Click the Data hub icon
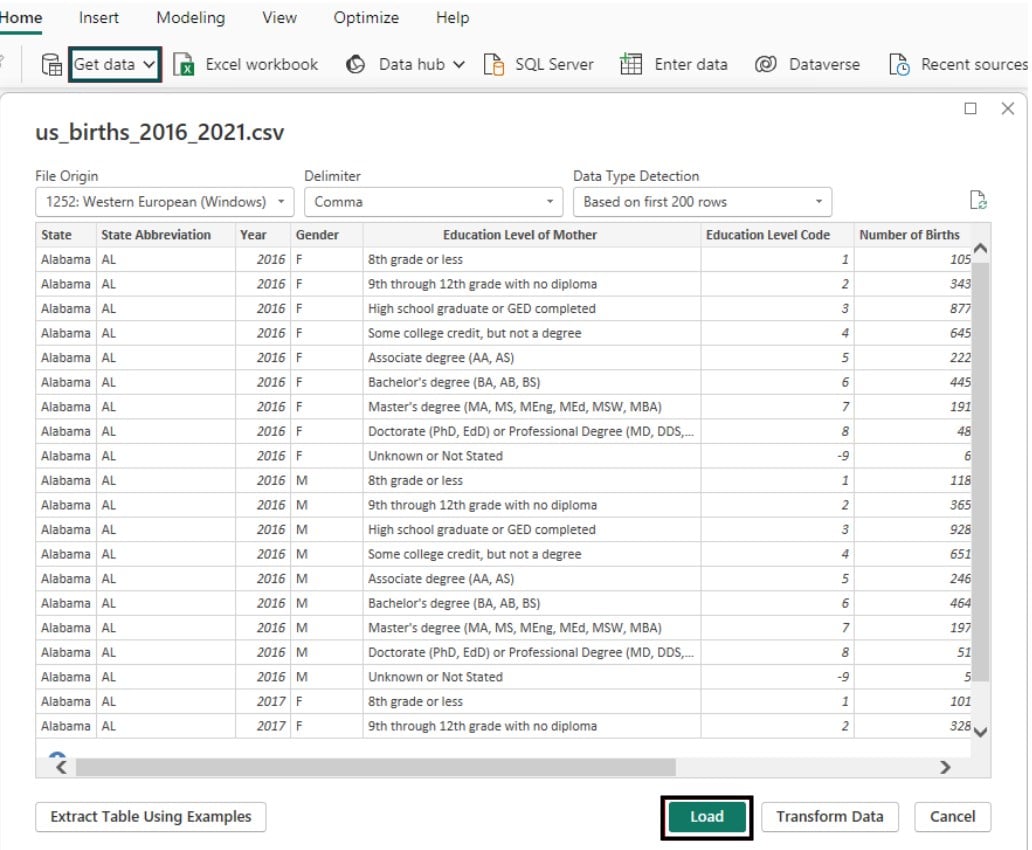The width and height of the screenshot is (1032, 850). tap(356, 64)
